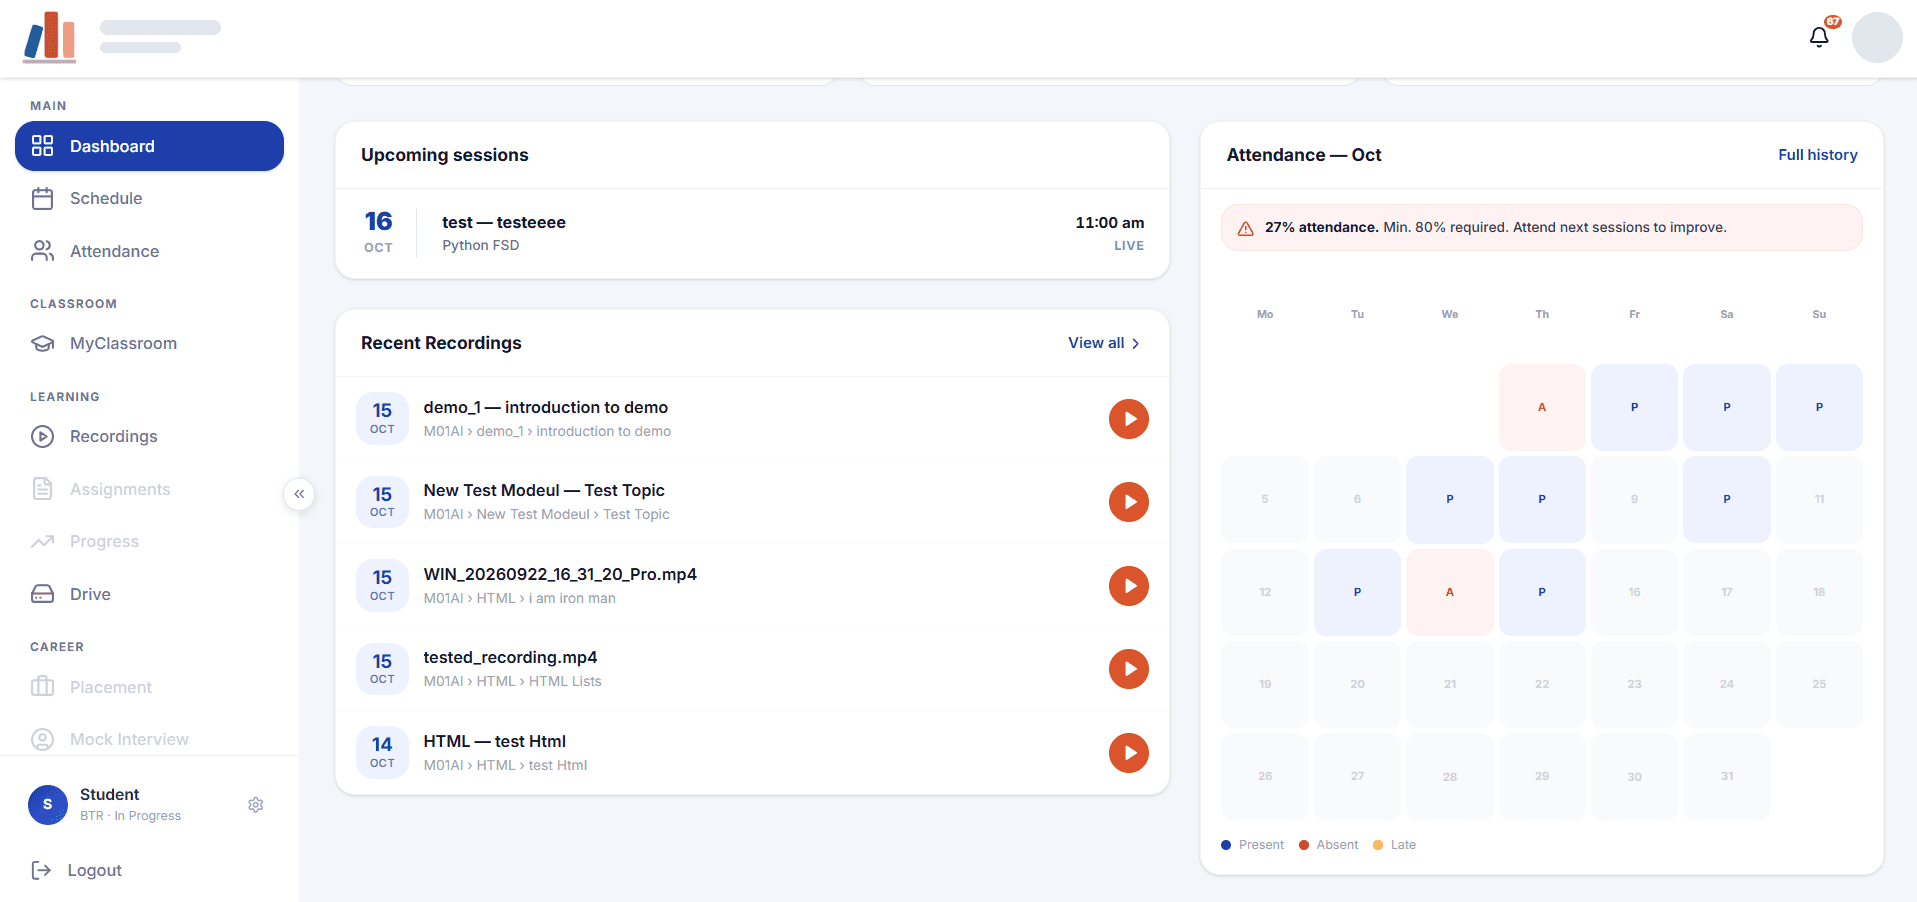Play the demo_1 introduction to demo recording
The width and height of the screenshot is (1917, 902).
point(1129,419)
